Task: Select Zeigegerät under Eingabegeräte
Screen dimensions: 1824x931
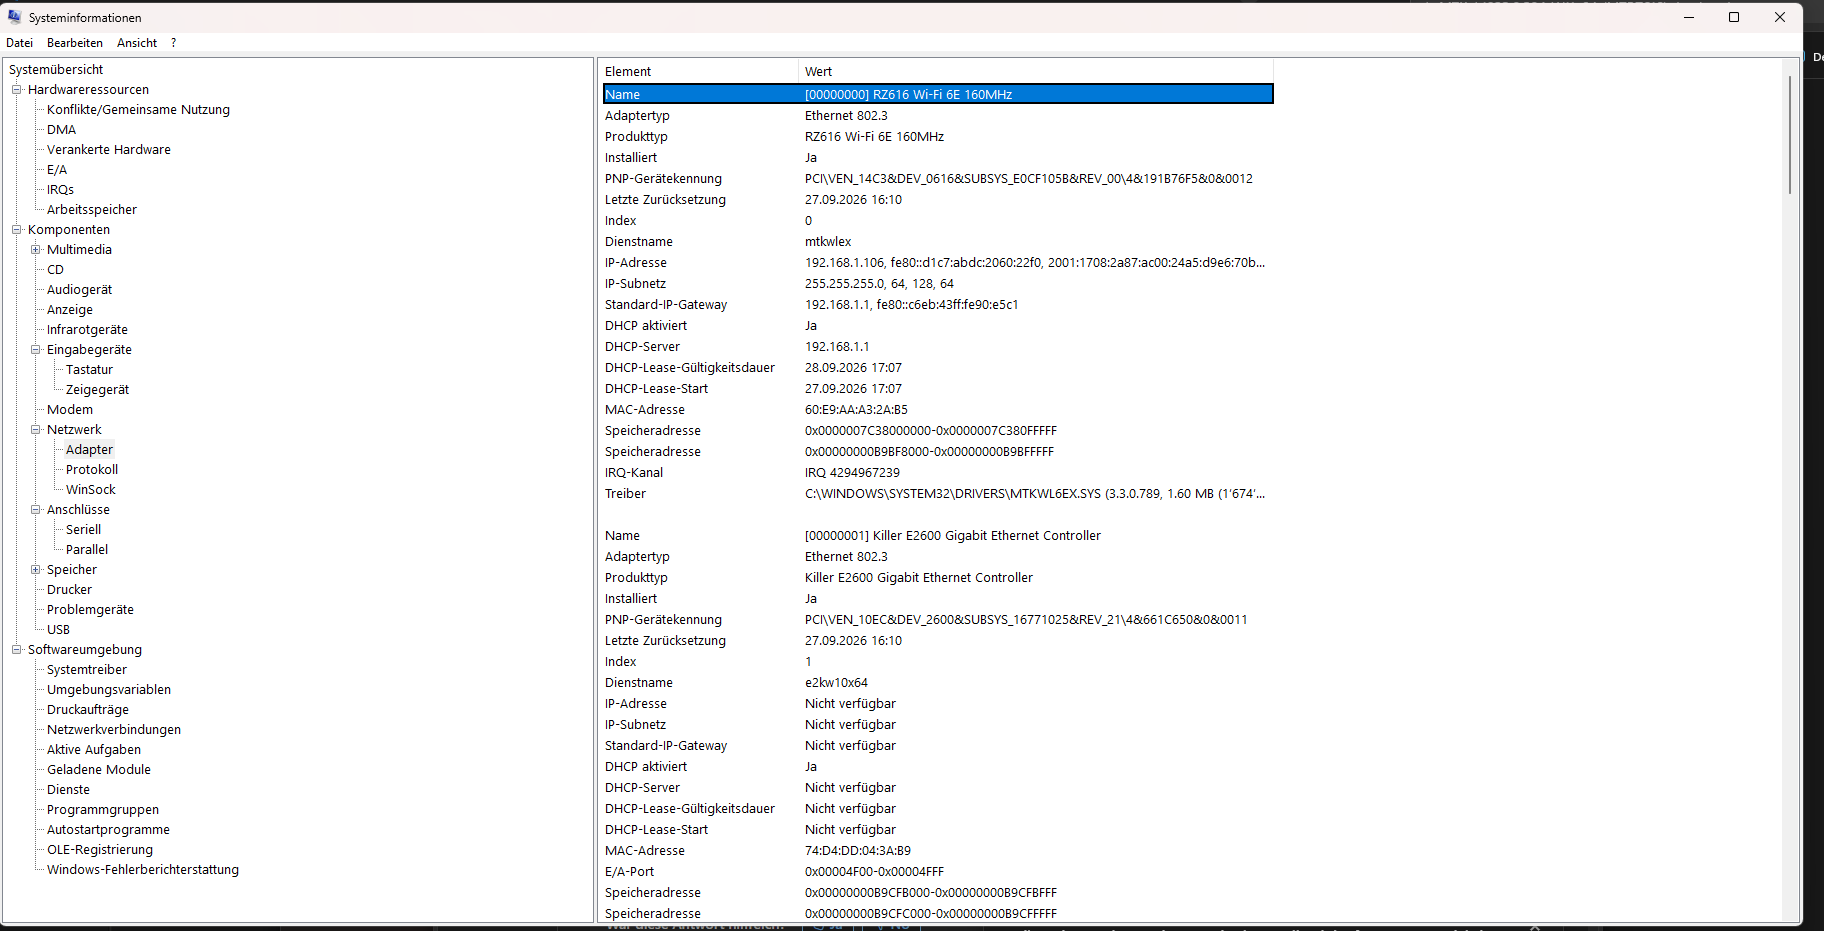Action: point(97,390)
